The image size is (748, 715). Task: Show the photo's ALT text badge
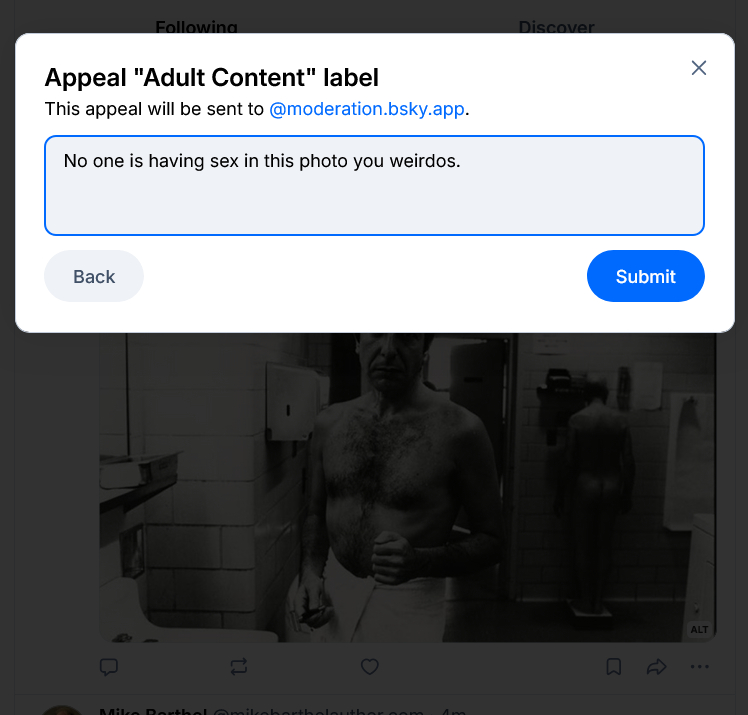[x=699, y=630]
